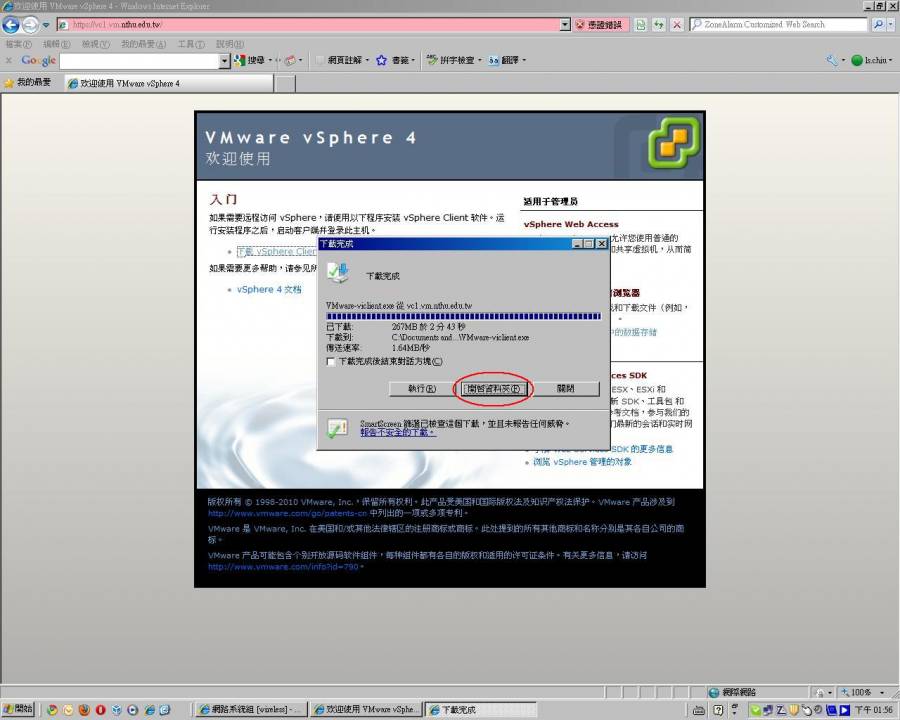The image size is (900, 720).
Task: Open the Google toolbar search box dropdown
Action: [224, 61]
